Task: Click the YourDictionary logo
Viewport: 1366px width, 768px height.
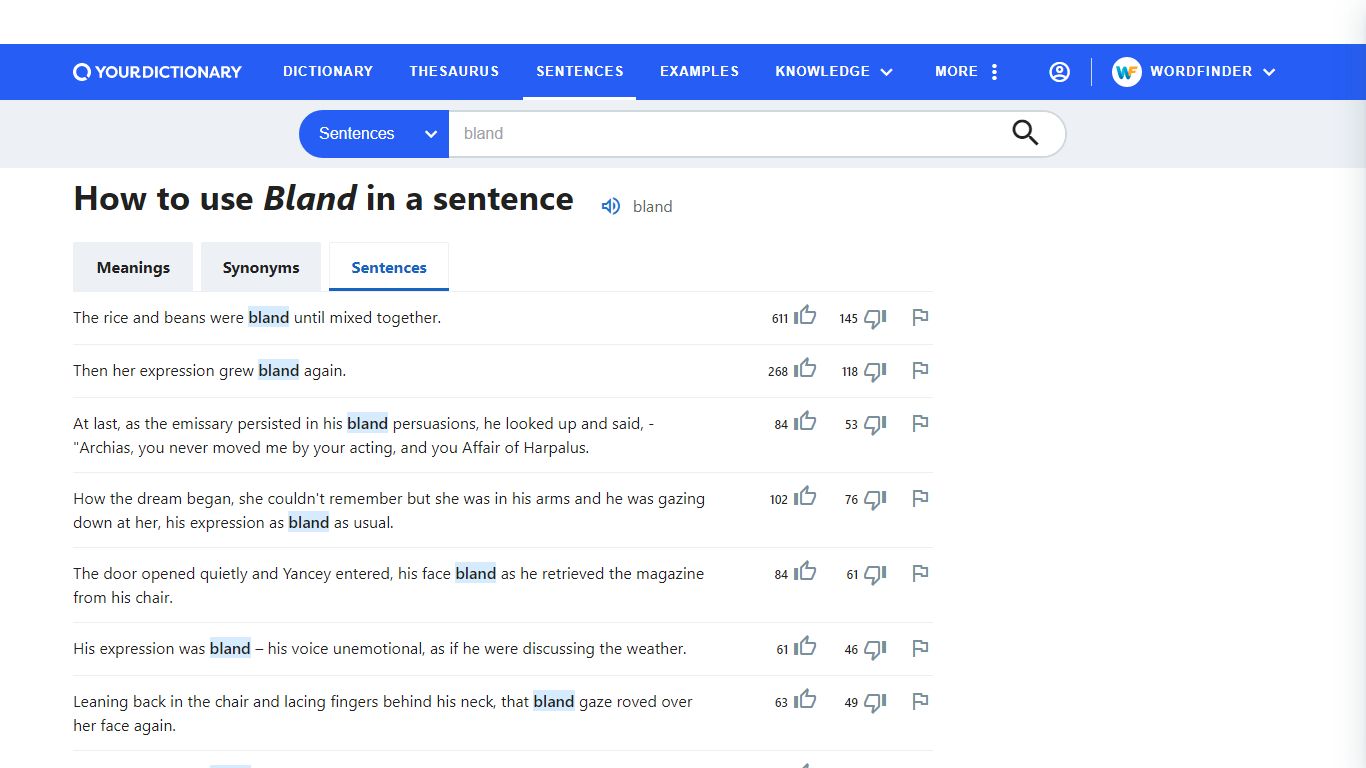Action: click(157, 72)
